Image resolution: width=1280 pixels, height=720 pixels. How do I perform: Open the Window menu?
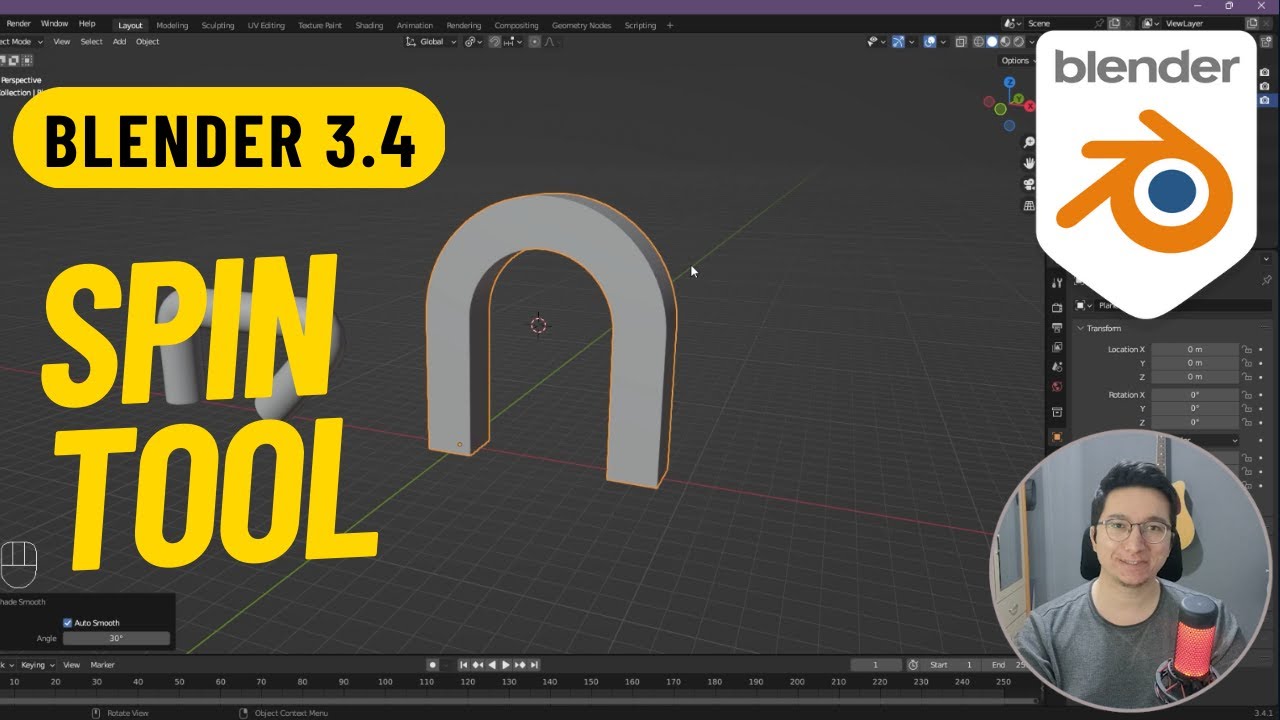(54, 24)
